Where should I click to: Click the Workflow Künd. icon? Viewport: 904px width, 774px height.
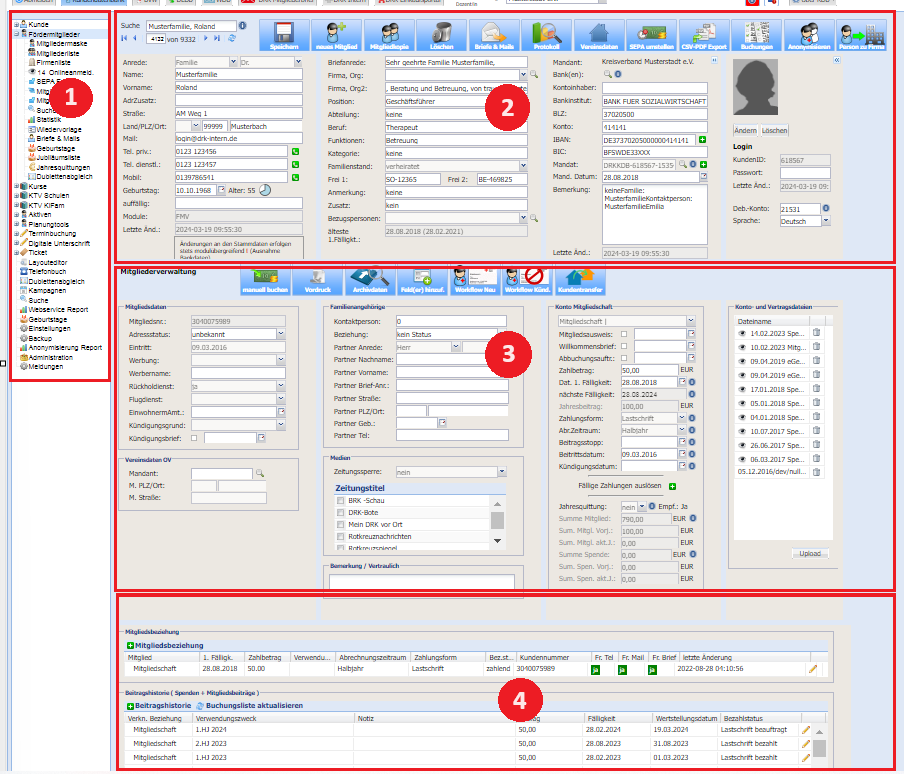(527, 282)
